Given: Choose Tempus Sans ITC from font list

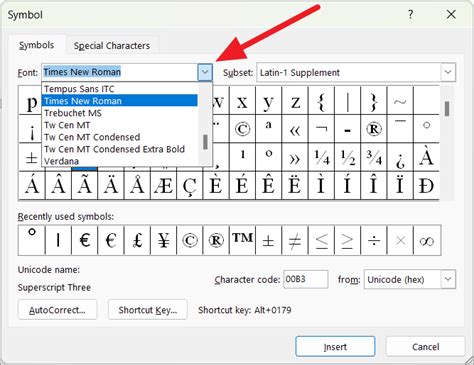Looking at the screenshot, I should click(x=120, y=89).
